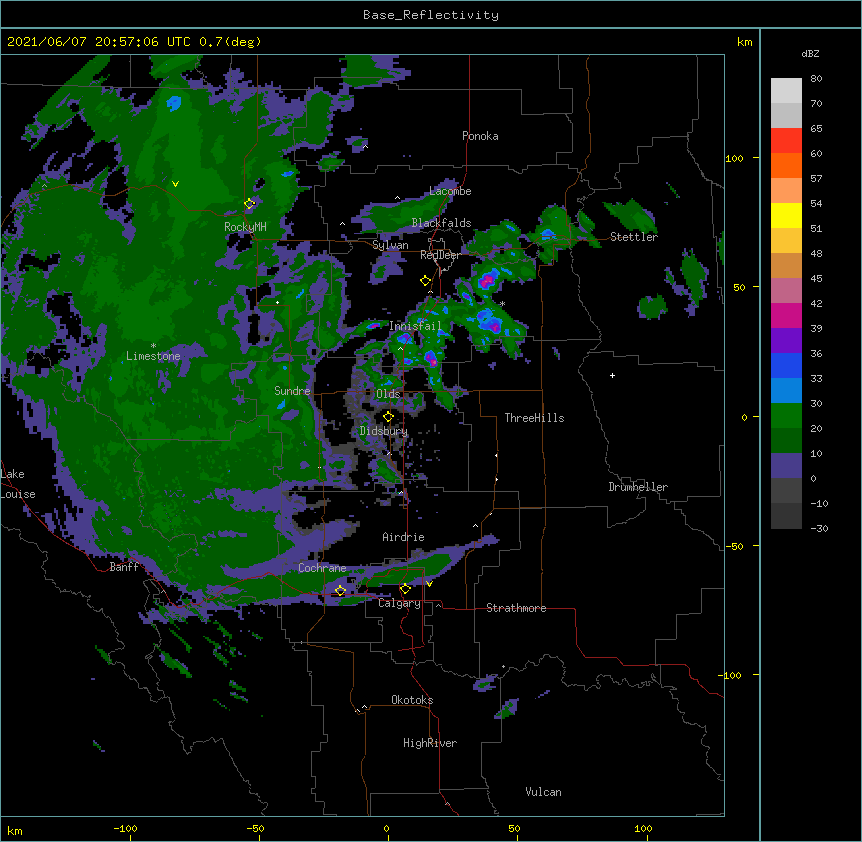Click the yellow marker south of RedDeer label
862x842 pixels.
click(425, 281)
